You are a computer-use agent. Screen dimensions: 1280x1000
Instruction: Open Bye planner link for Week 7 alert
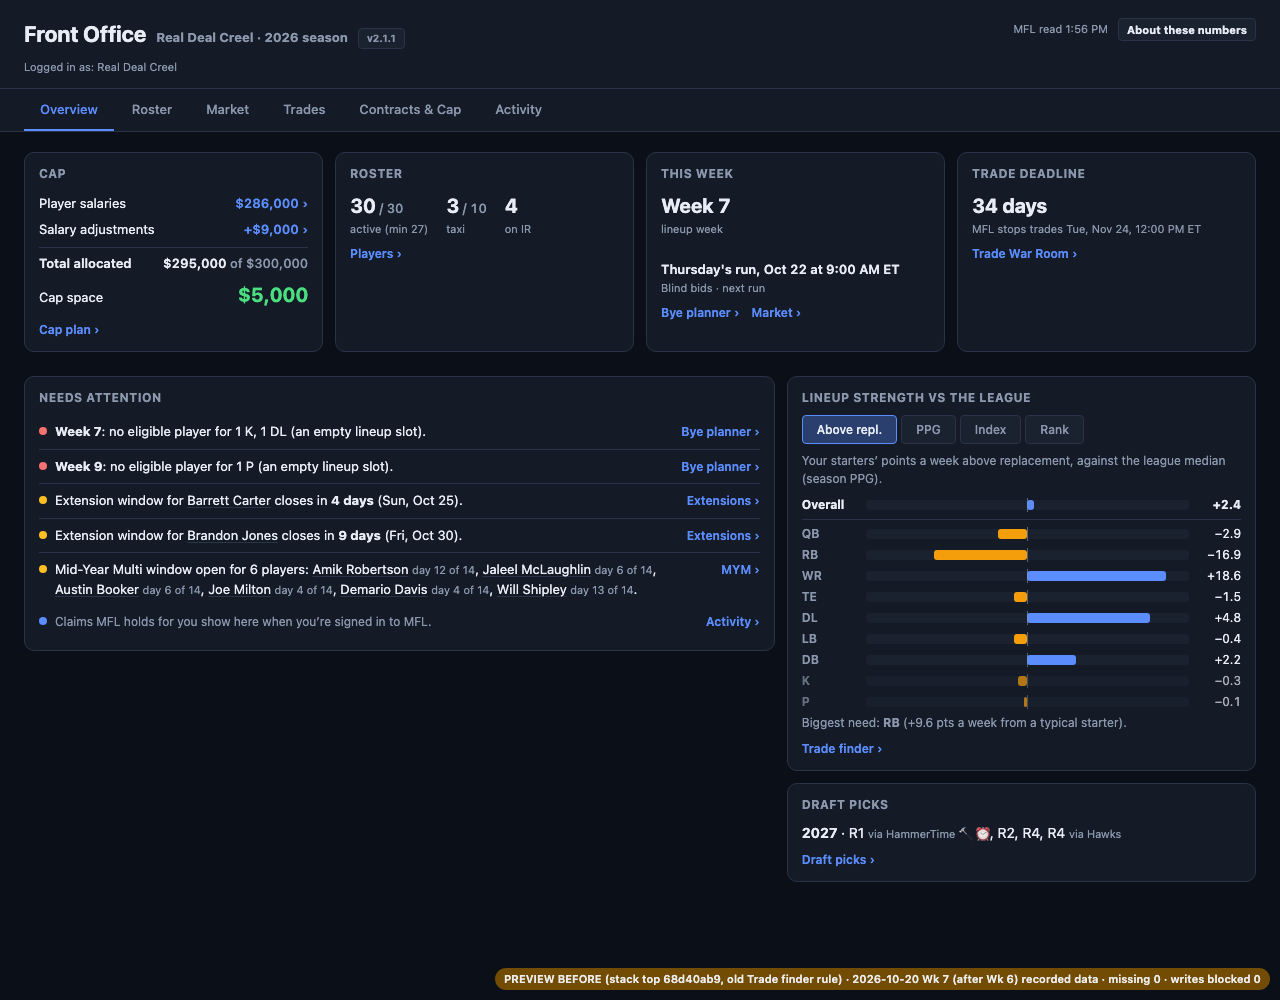[x=720, y=431]
